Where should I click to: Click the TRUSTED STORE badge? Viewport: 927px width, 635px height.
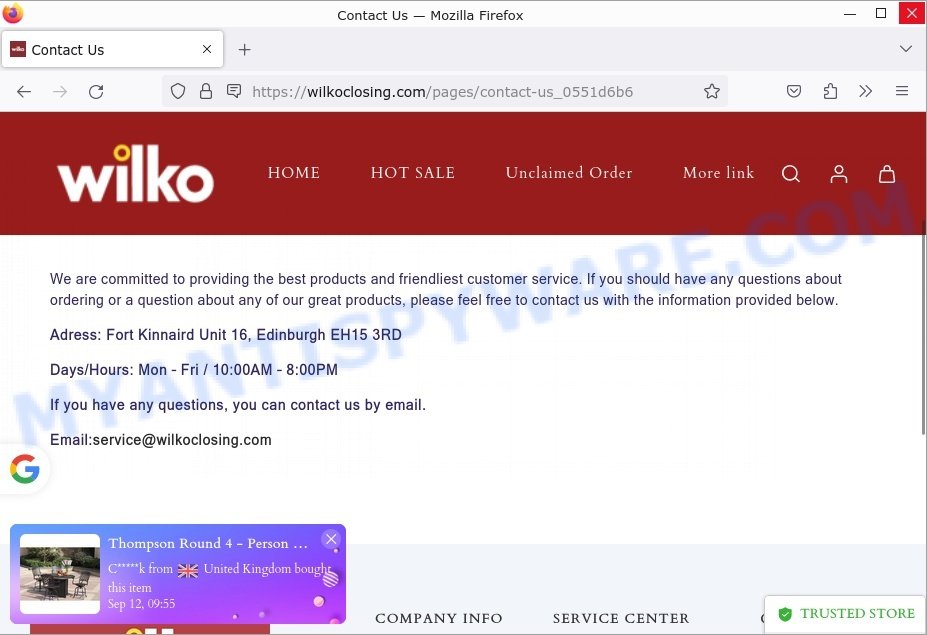pyautogui.click(x=845, y=614)
